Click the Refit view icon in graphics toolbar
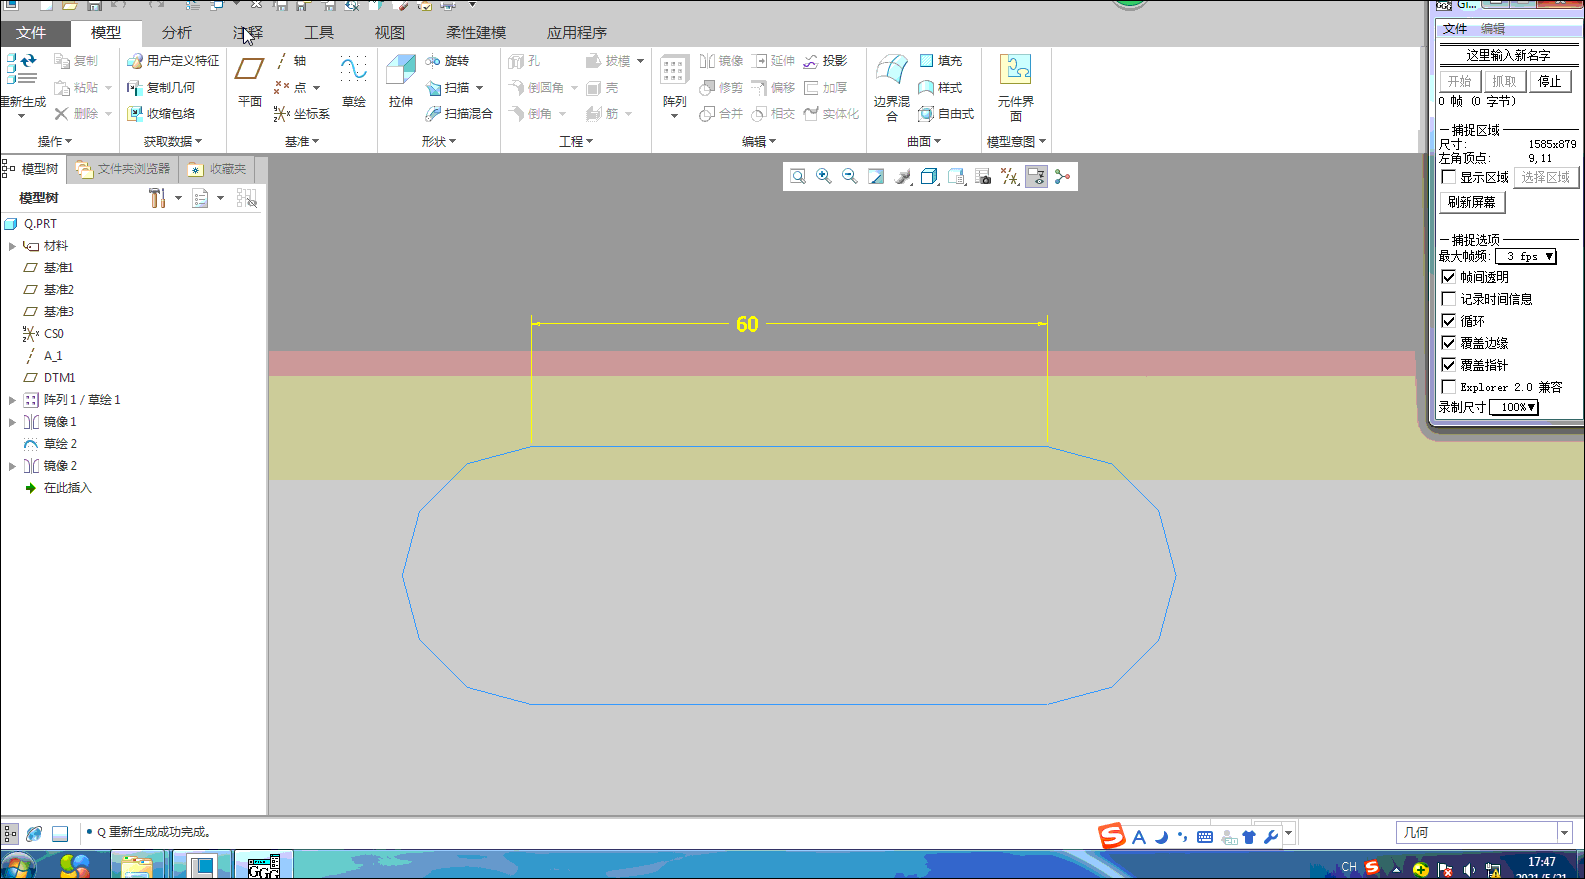This screenshot has height=879, width=1585. click(x=798, y=177)
